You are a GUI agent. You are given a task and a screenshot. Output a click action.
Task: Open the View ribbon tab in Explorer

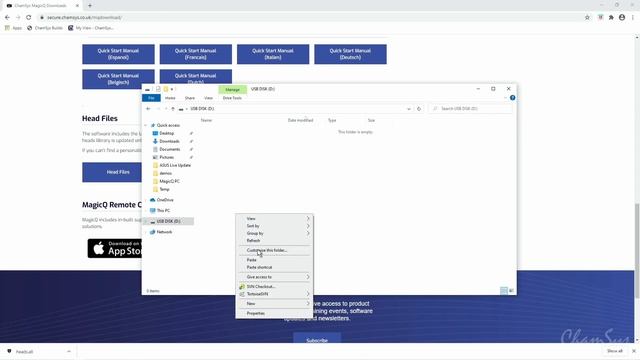click(x=209, y=98)
